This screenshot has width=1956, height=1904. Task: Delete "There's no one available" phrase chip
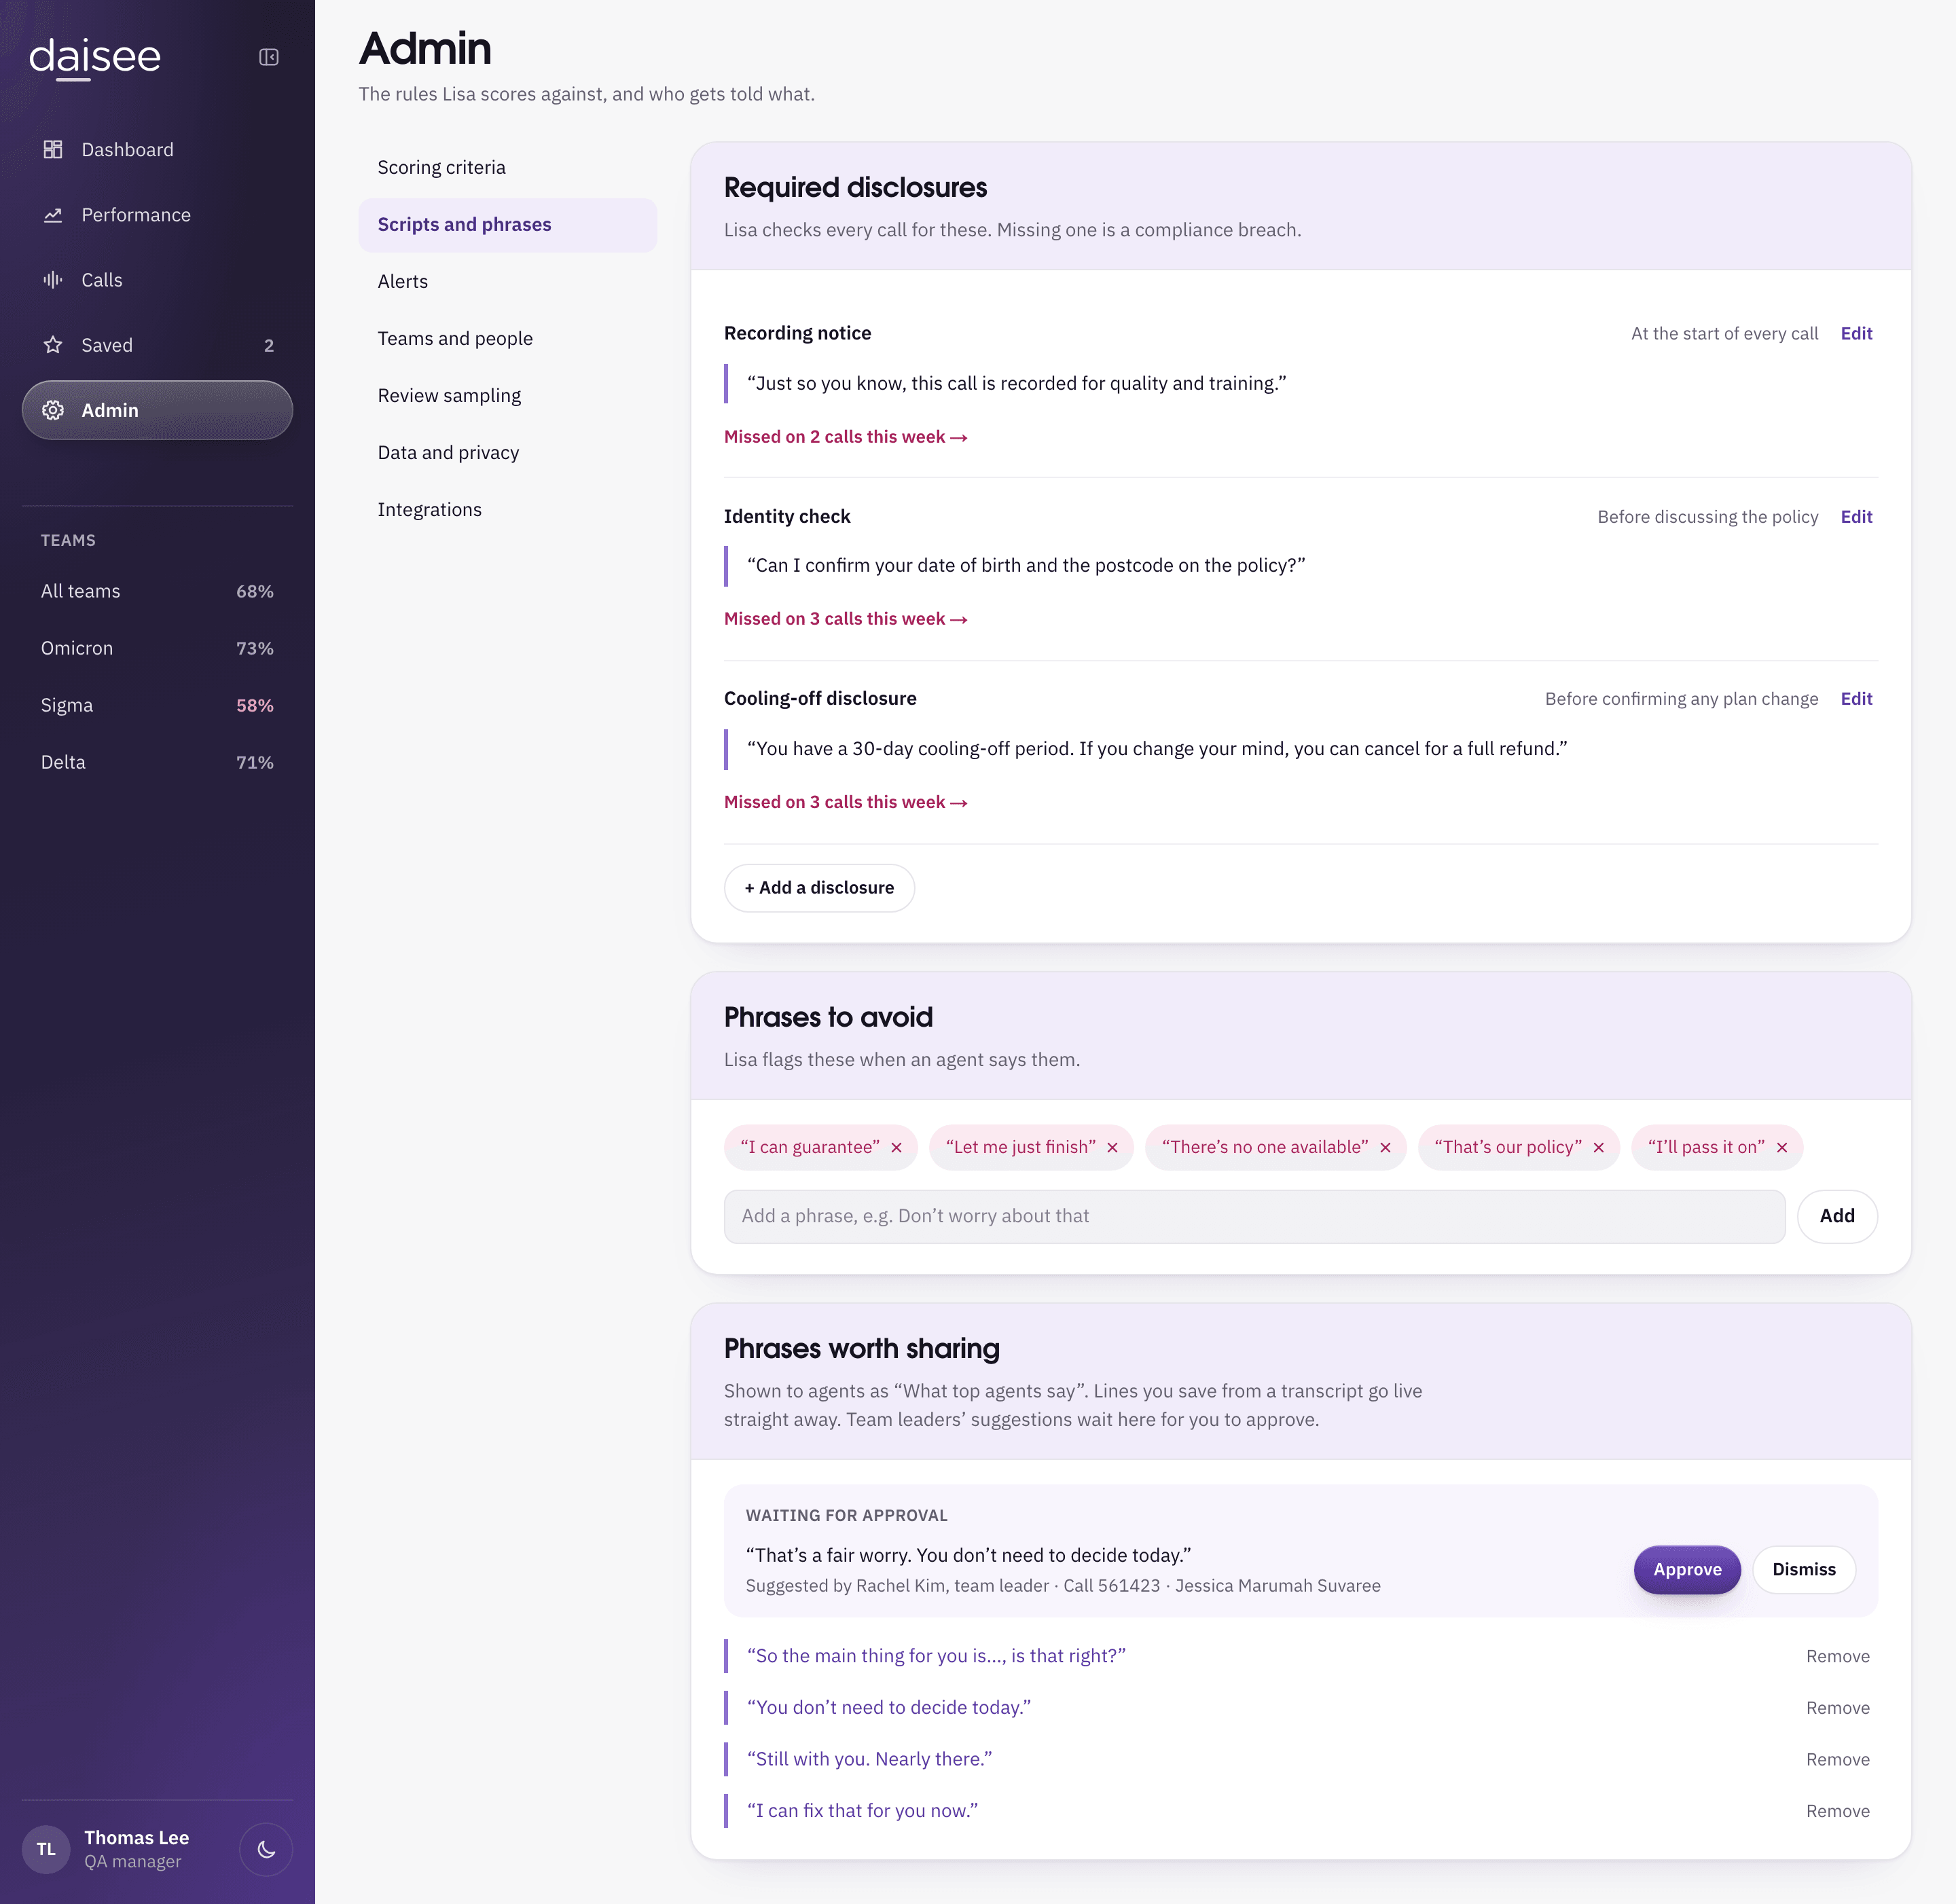pyautogui.click(x=1385, y=1147)
